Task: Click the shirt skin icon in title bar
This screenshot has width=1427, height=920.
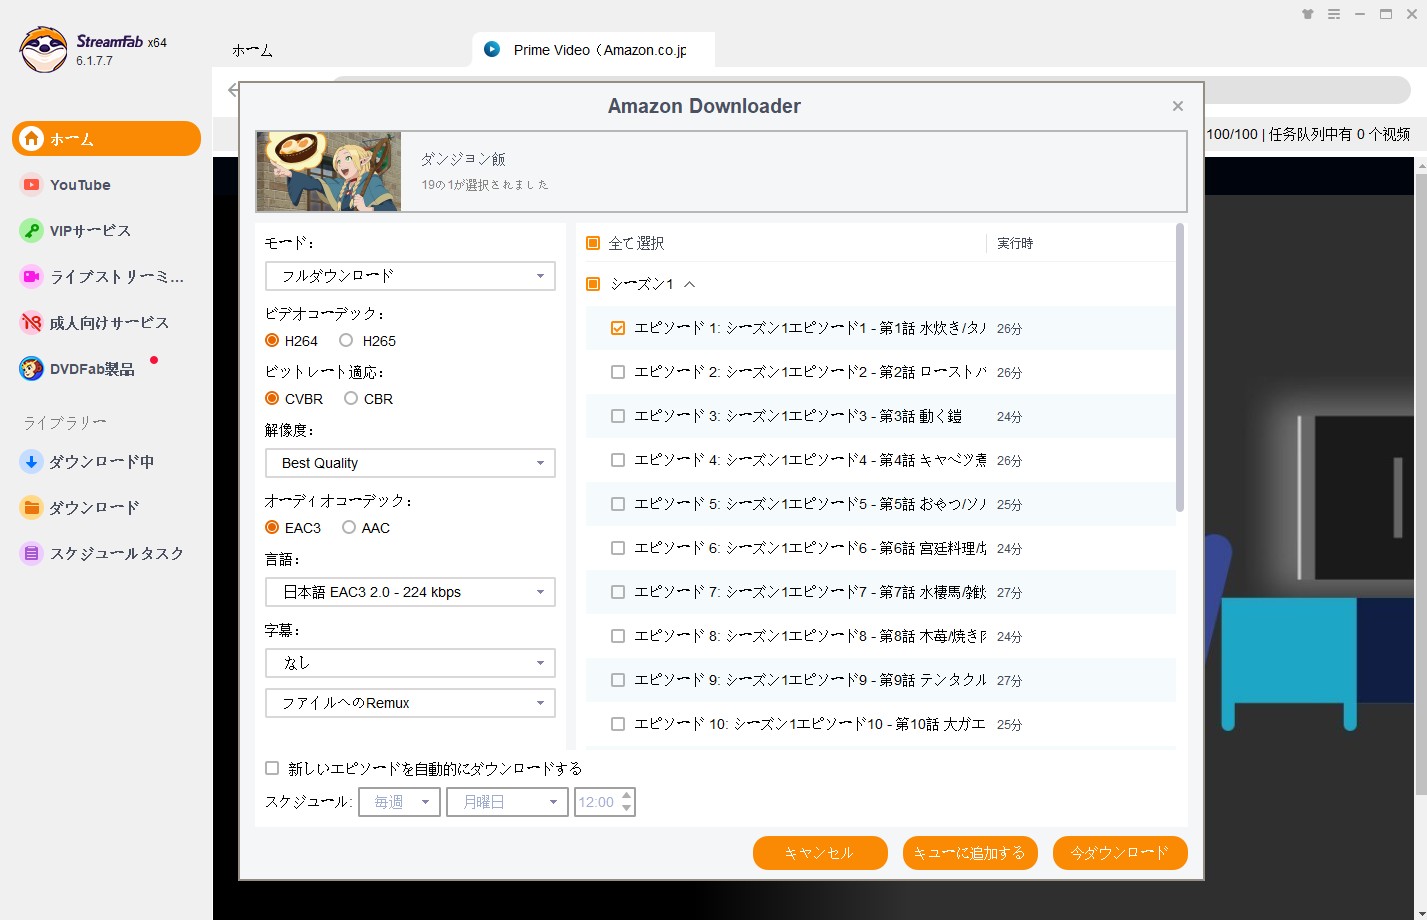Action: pos(1308,14)
